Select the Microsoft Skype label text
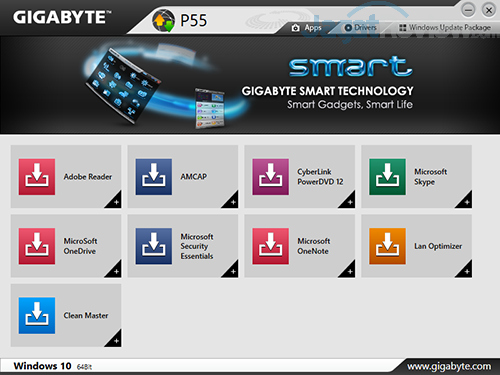This screenshot has height=375, width=500. [x=430, y=177]
